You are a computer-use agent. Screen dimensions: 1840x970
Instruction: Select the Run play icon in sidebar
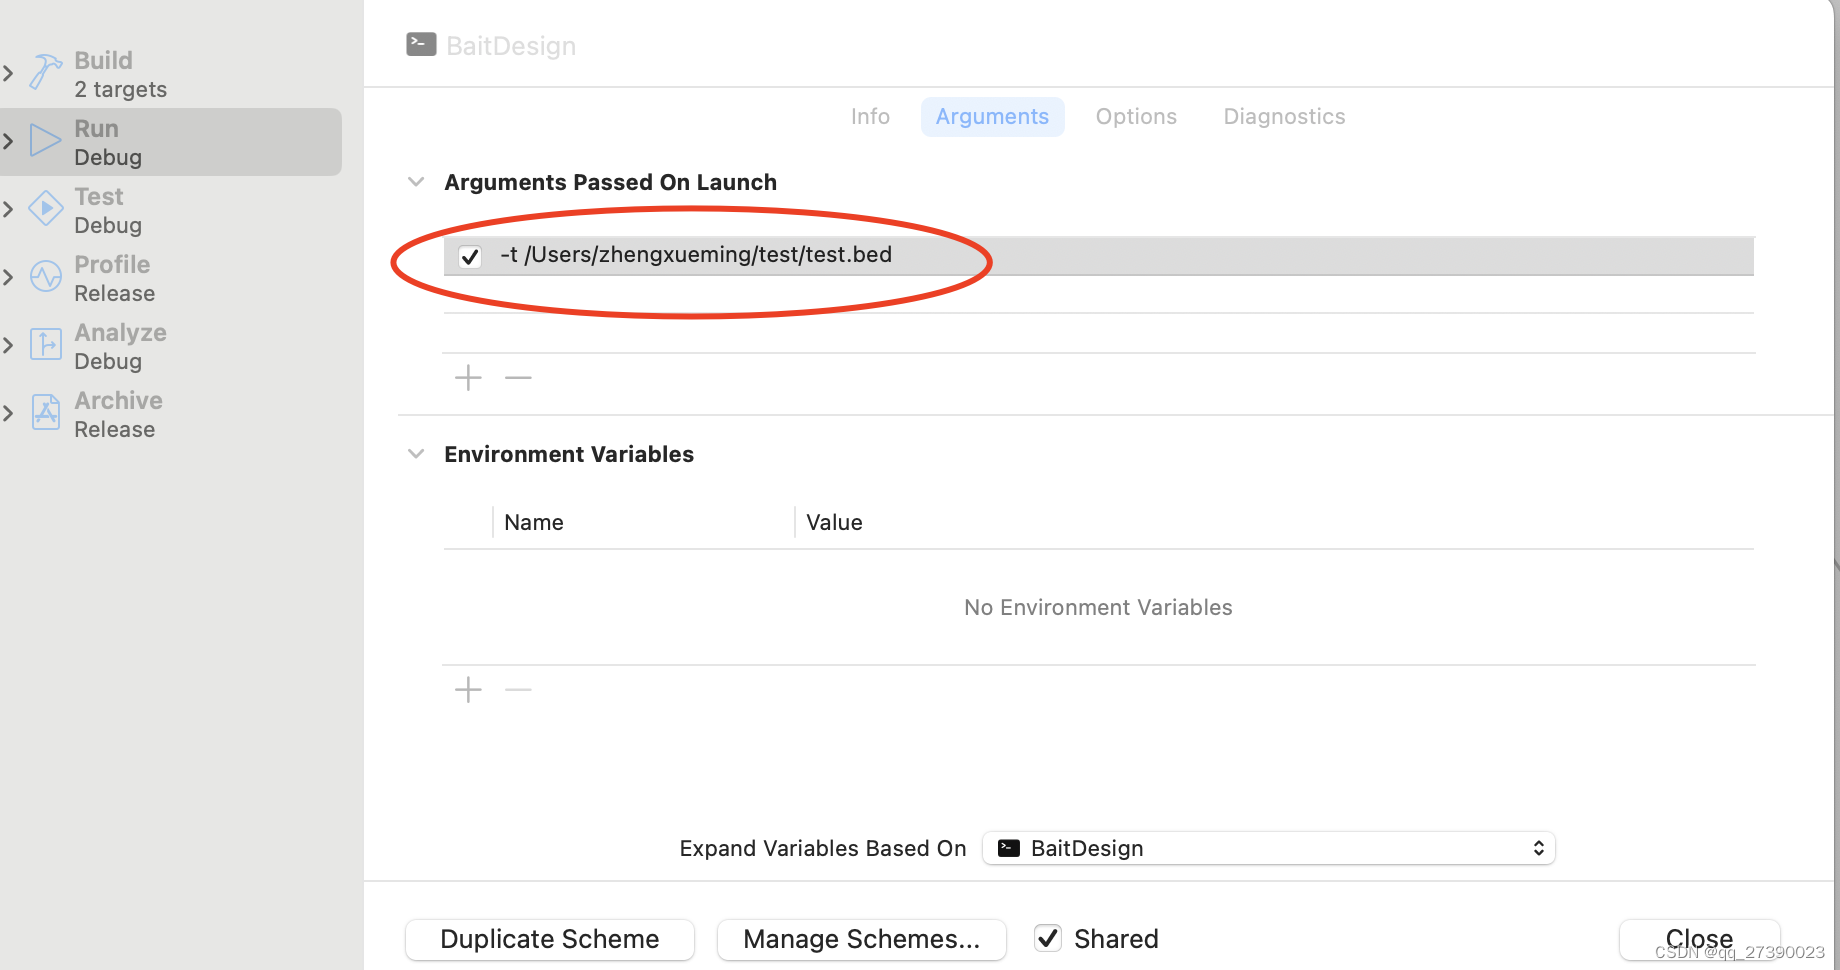pos(45,139)
